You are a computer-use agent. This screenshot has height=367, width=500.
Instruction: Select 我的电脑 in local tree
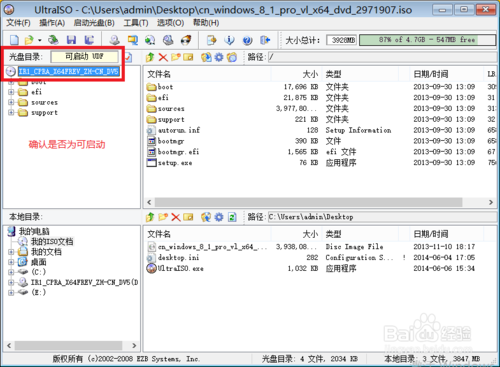click(34, 231)
